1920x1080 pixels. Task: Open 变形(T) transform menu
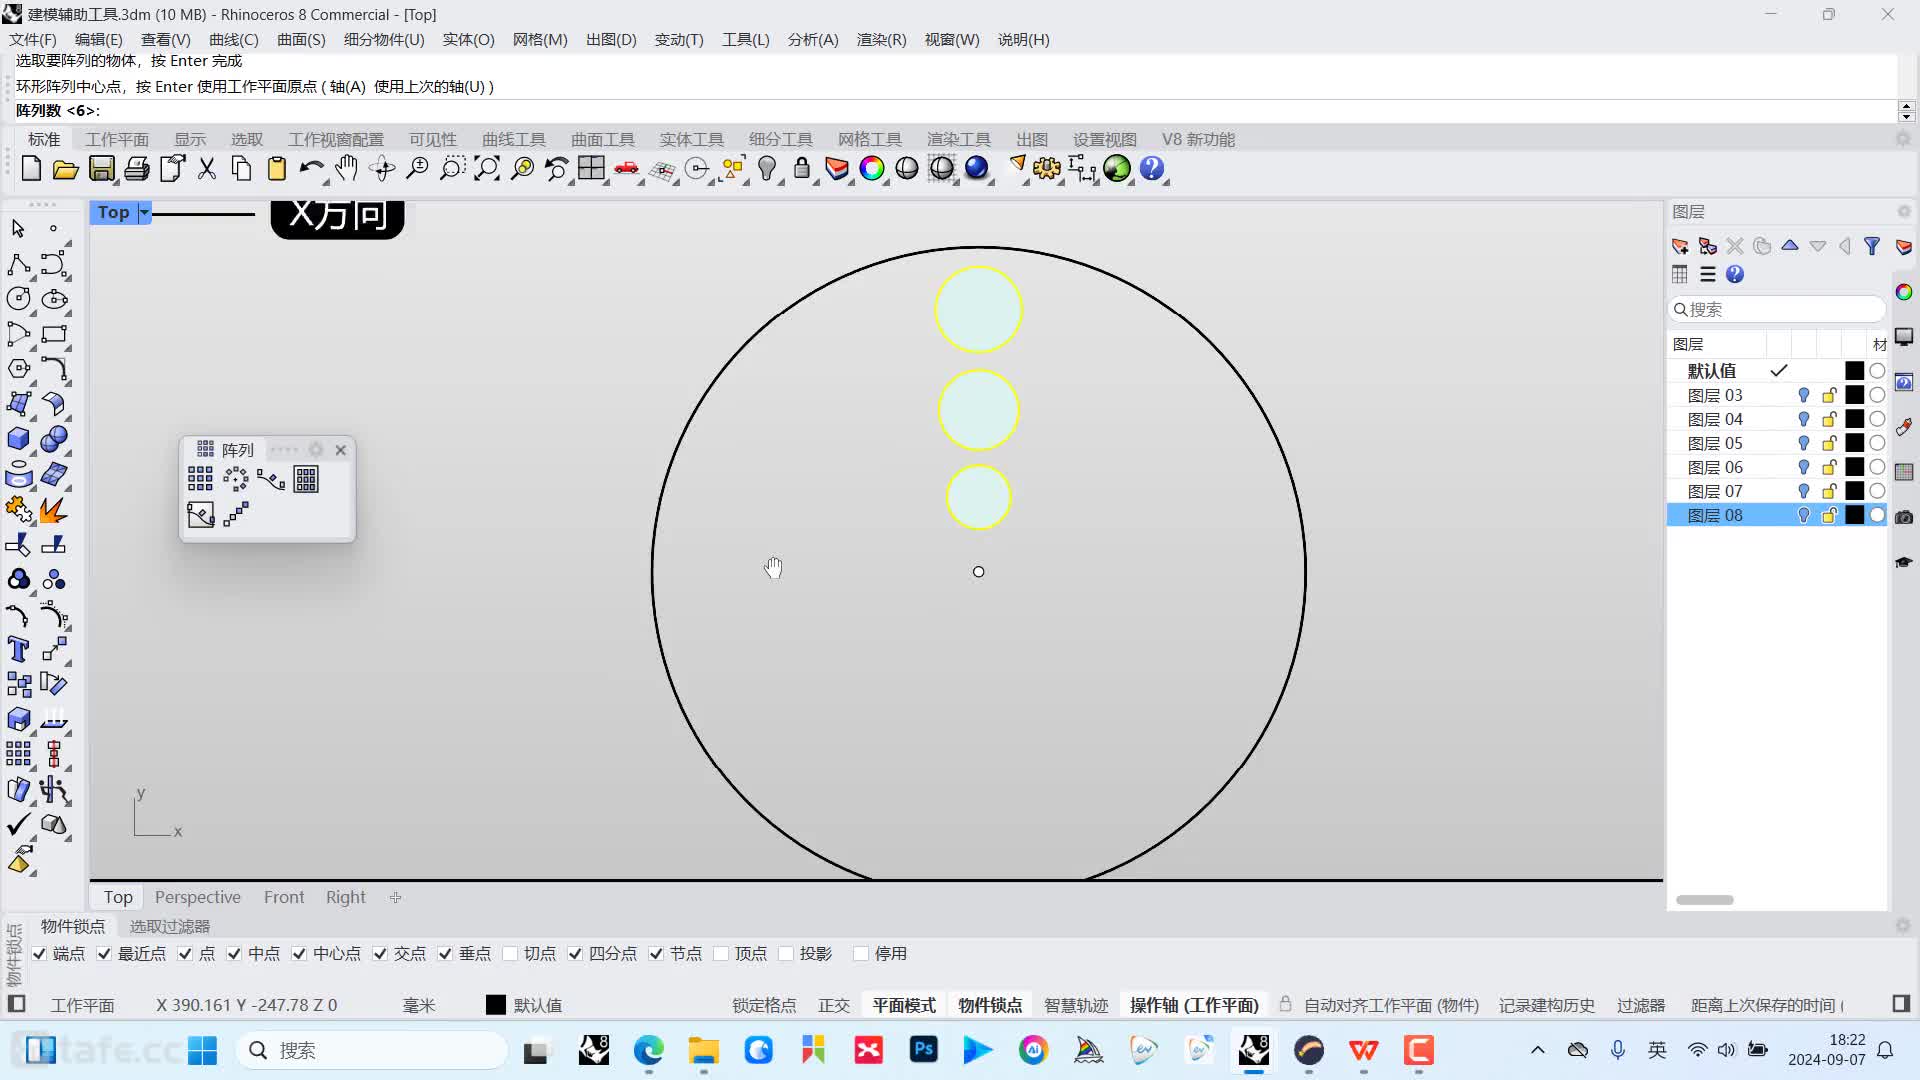[678, 40]
